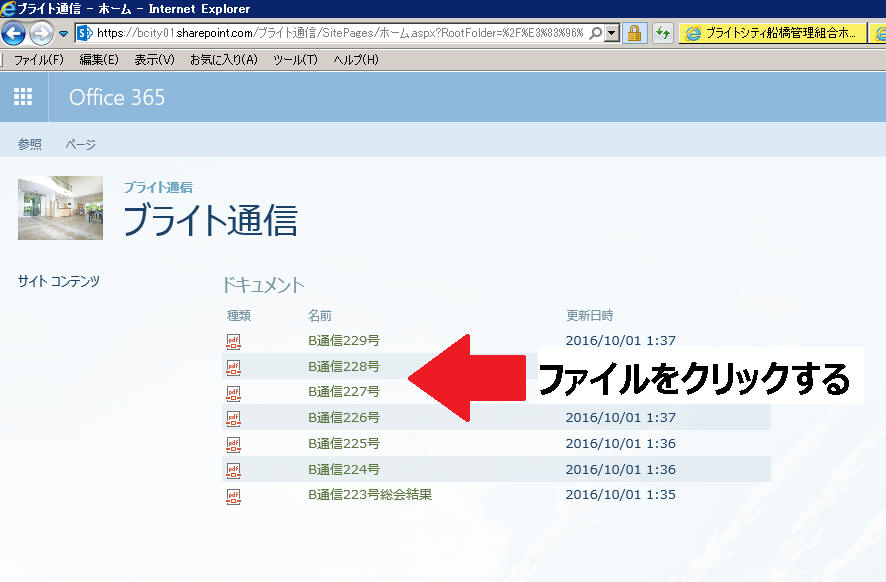Open the B通信225号 file
The height and width of the screenshot is (582, 886).
[x=344, y=443]
